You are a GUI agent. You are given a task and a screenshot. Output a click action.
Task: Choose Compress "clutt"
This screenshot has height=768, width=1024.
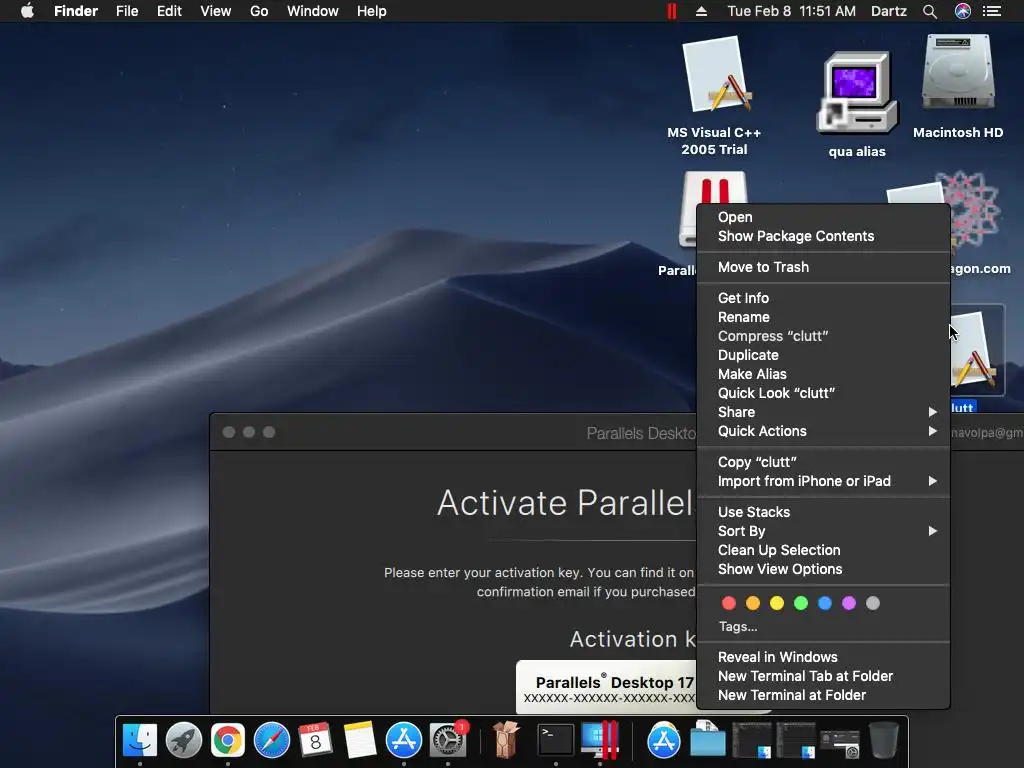point(824,336)
